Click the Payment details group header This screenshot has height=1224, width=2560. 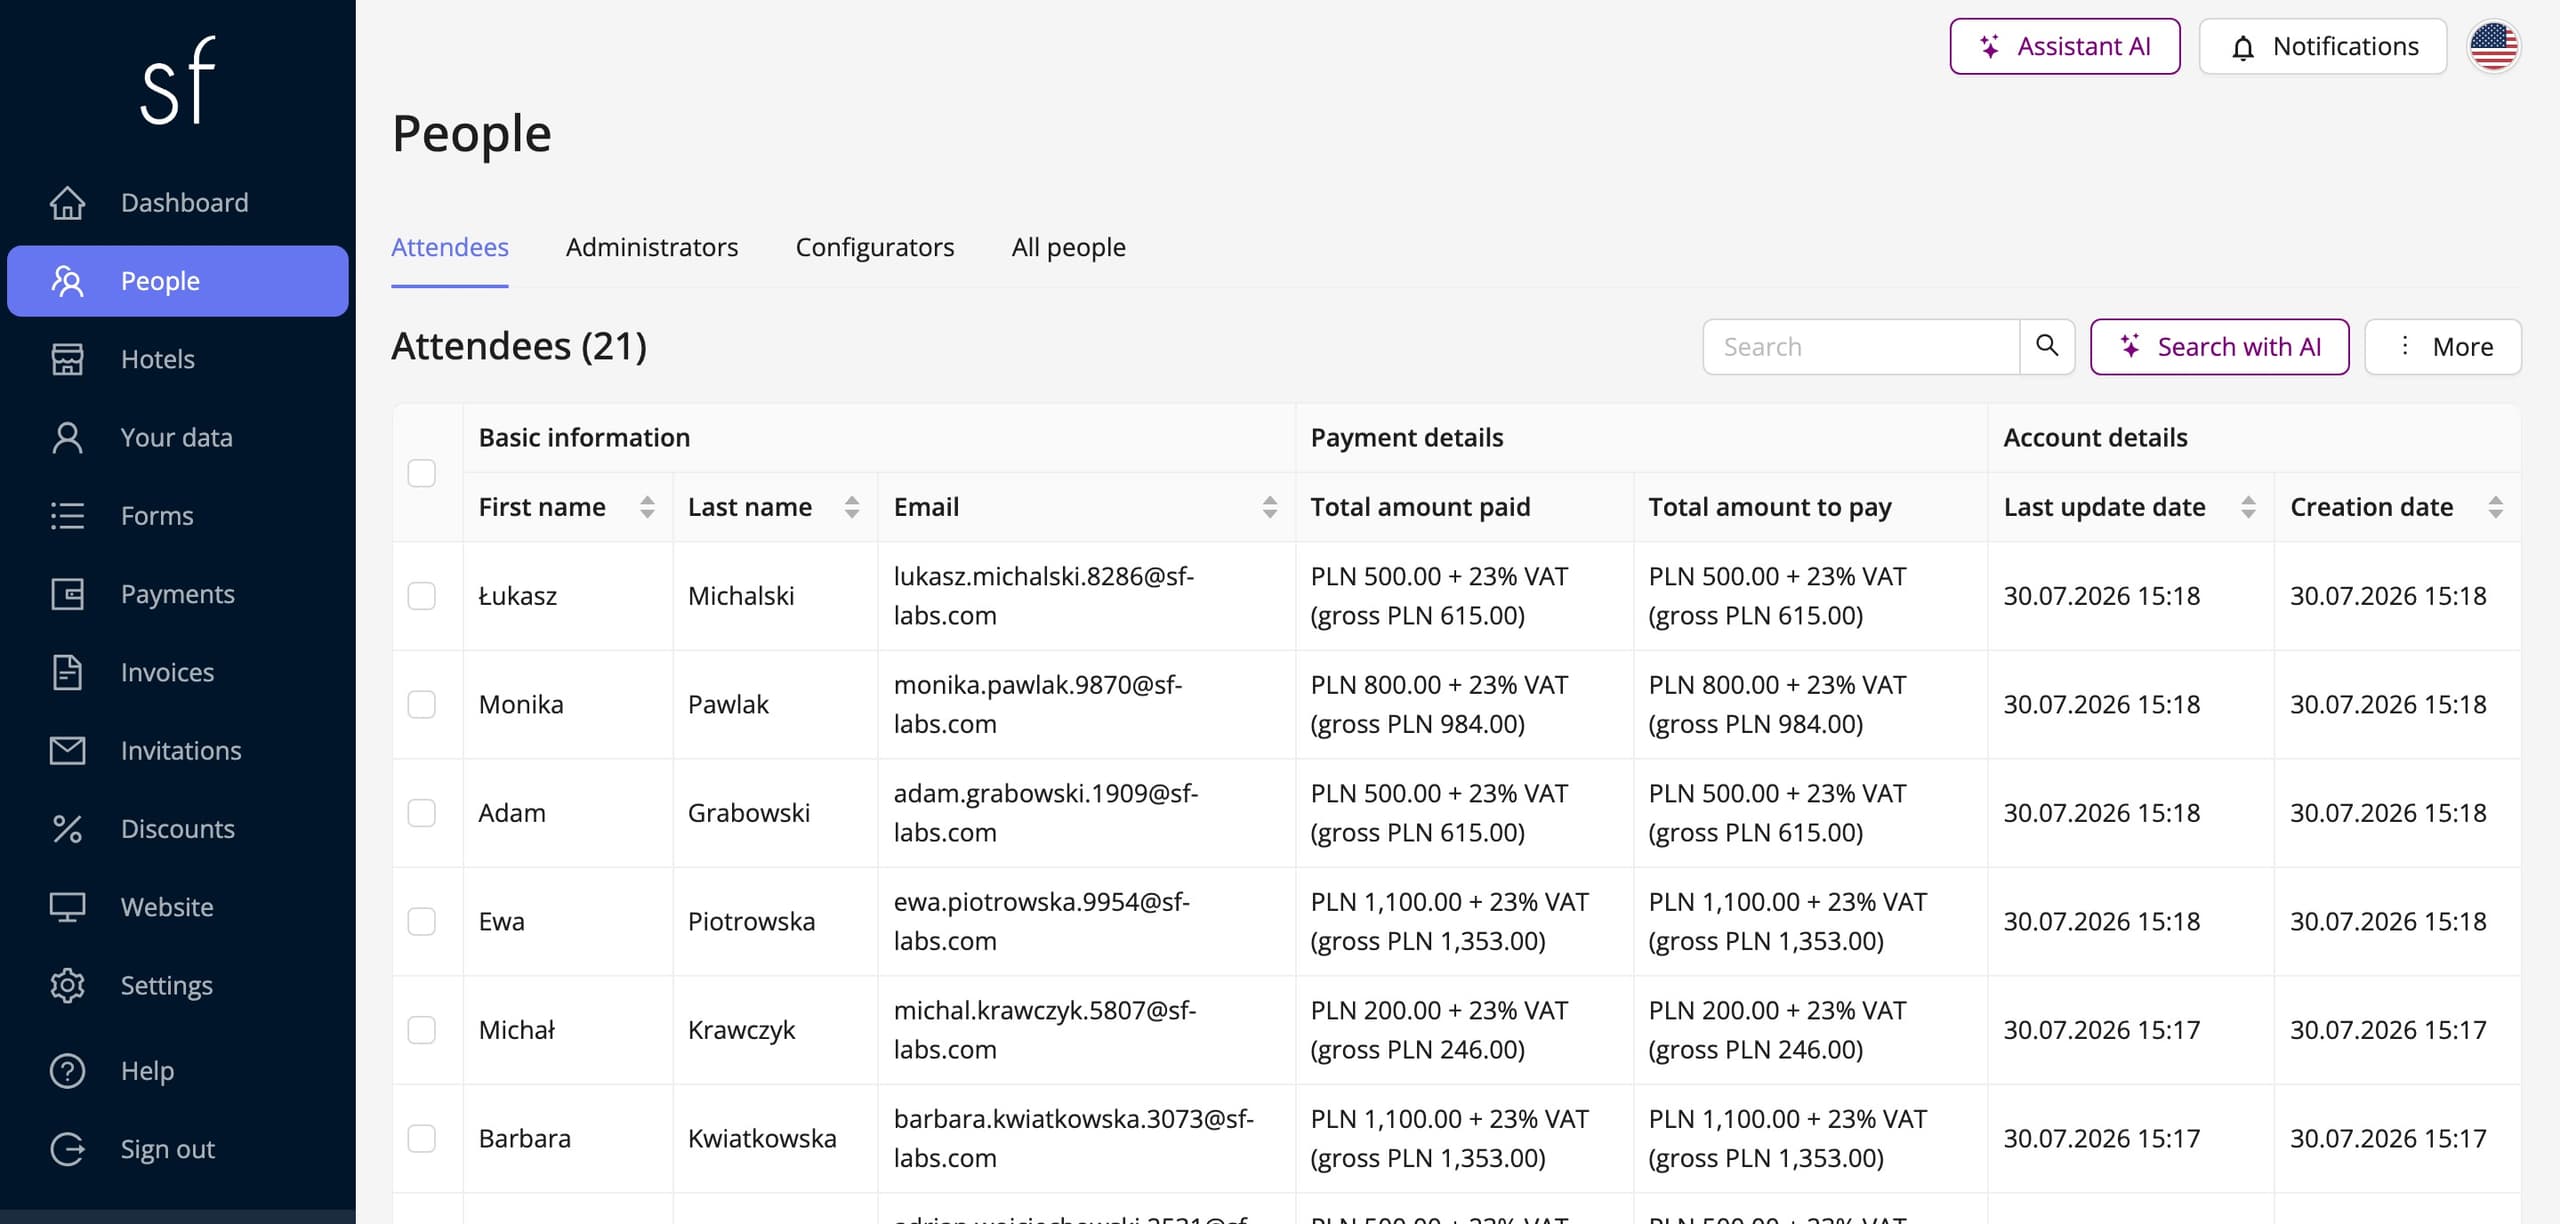pos(1407,437)
